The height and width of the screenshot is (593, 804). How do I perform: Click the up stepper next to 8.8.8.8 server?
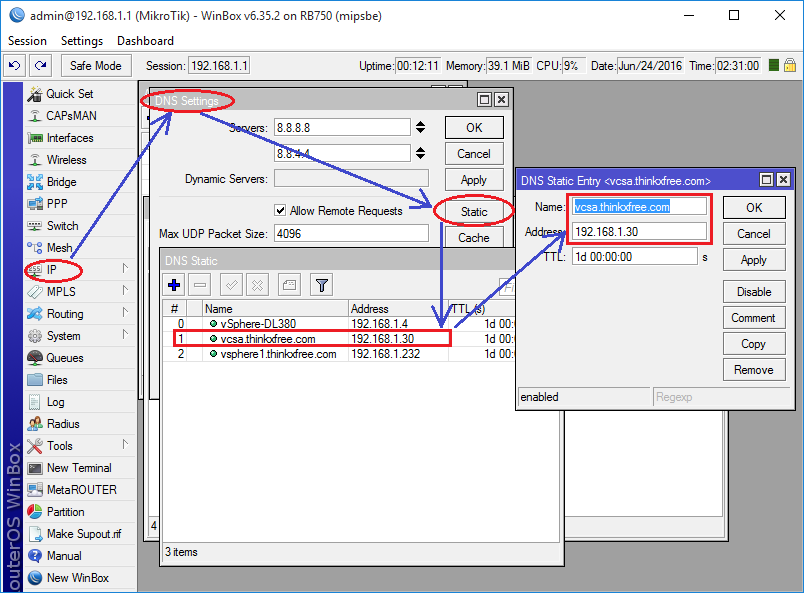coord(422,122)
